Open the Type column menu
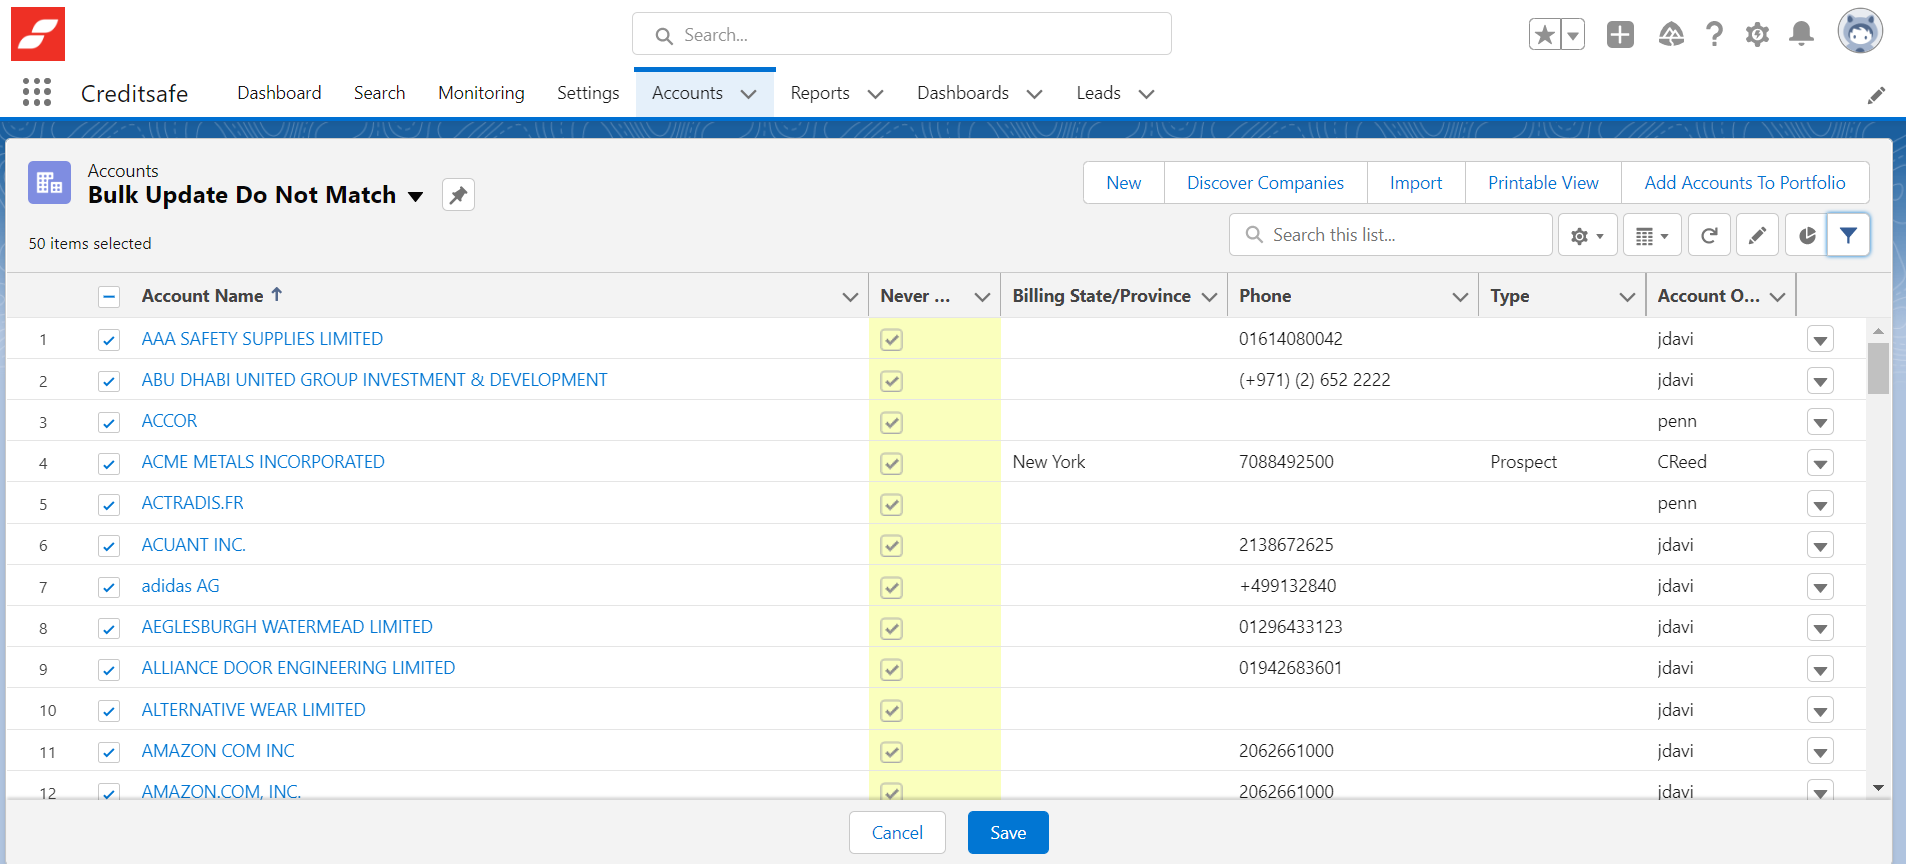This screenshot has height=864, width=1906. (x=1627, y=297)
